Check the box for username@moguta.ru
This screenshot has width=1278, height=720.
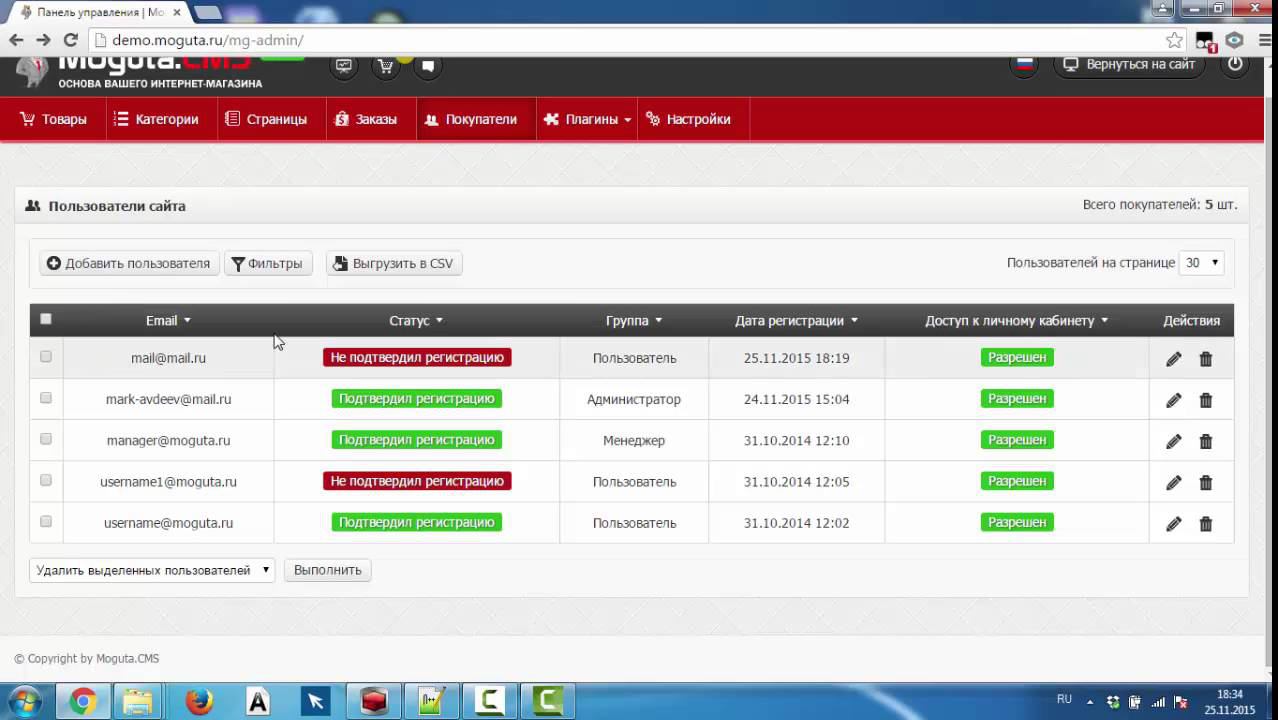(45, 521)
